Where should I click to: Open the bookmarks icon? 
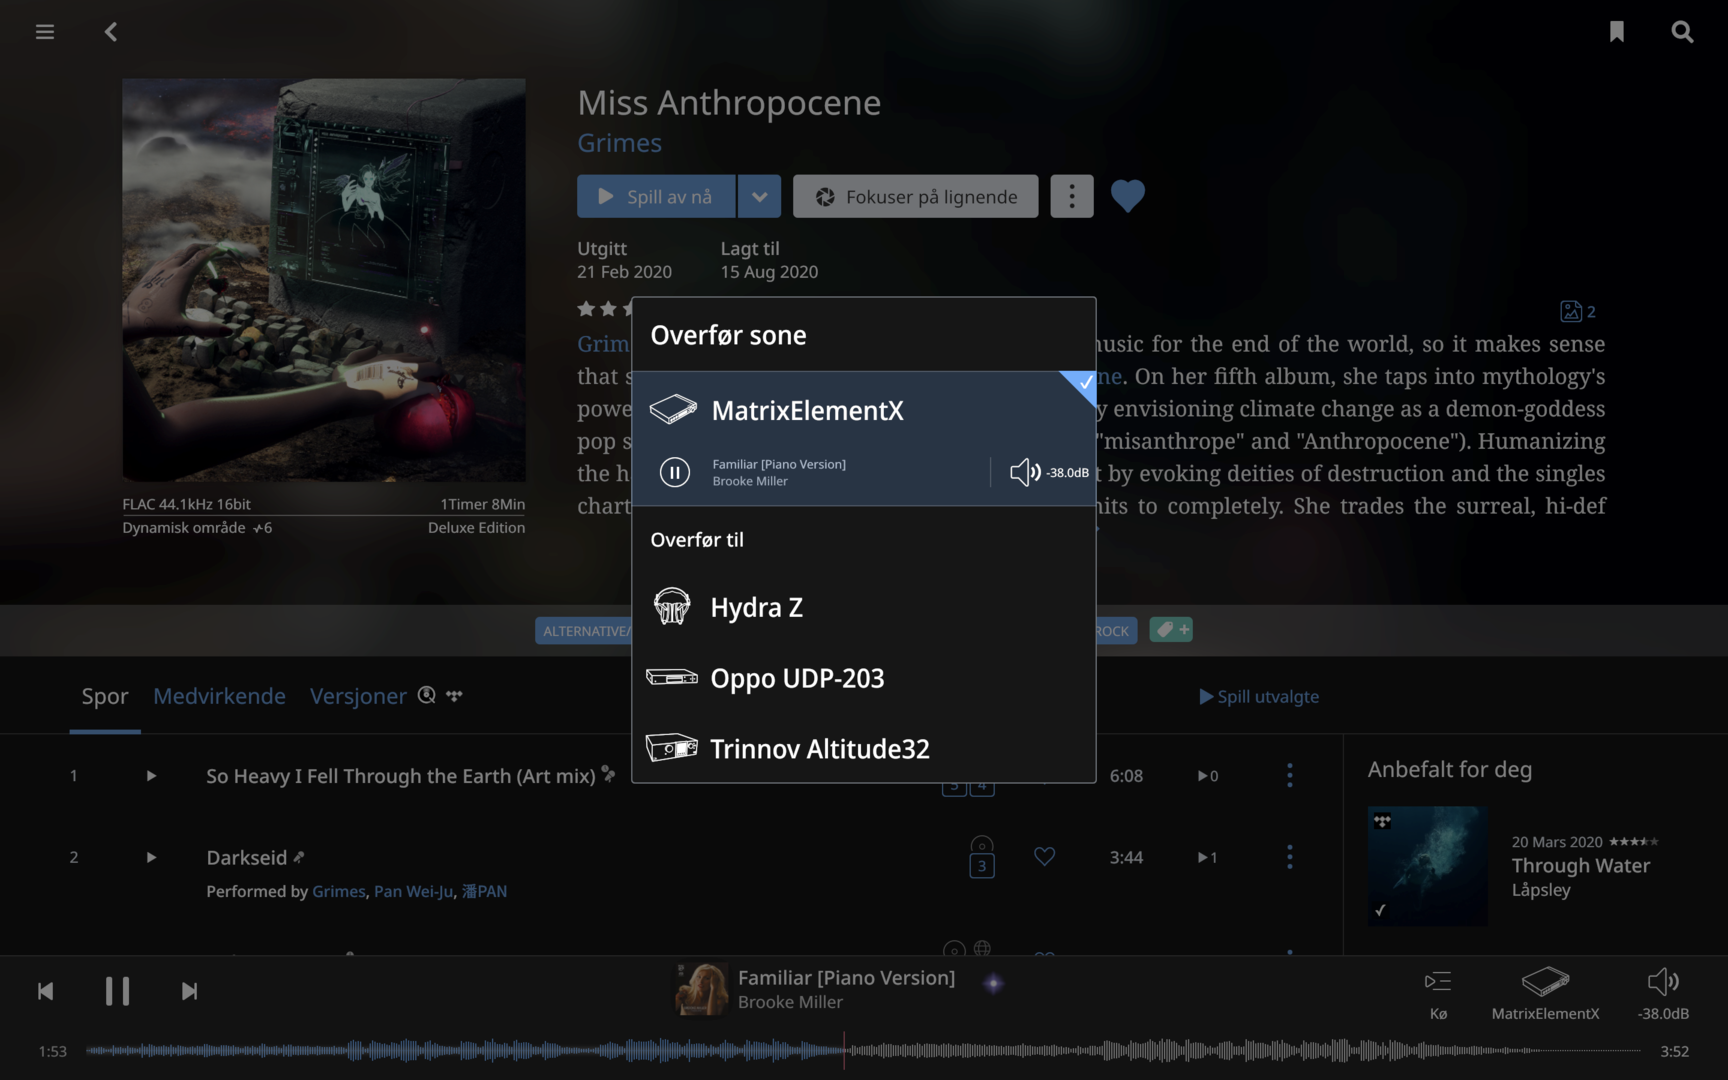click(1617, 32)
